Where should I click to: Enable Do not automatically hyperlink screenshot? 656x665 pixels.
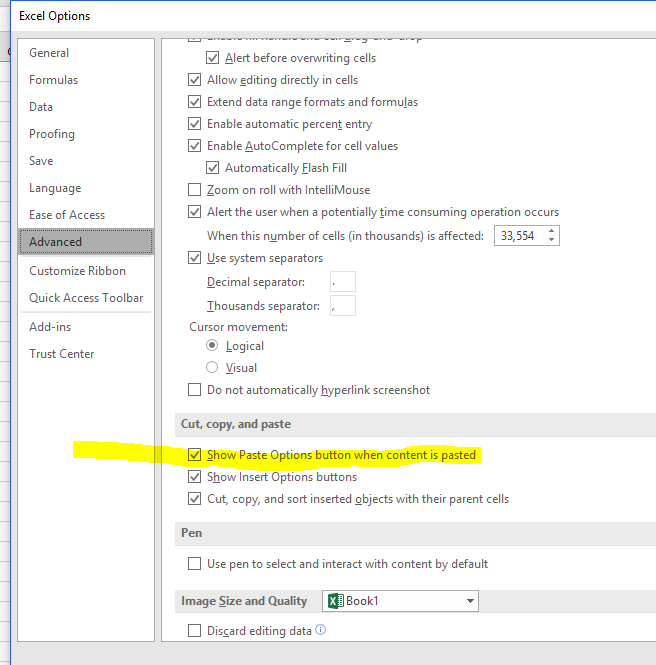point(194,390)
